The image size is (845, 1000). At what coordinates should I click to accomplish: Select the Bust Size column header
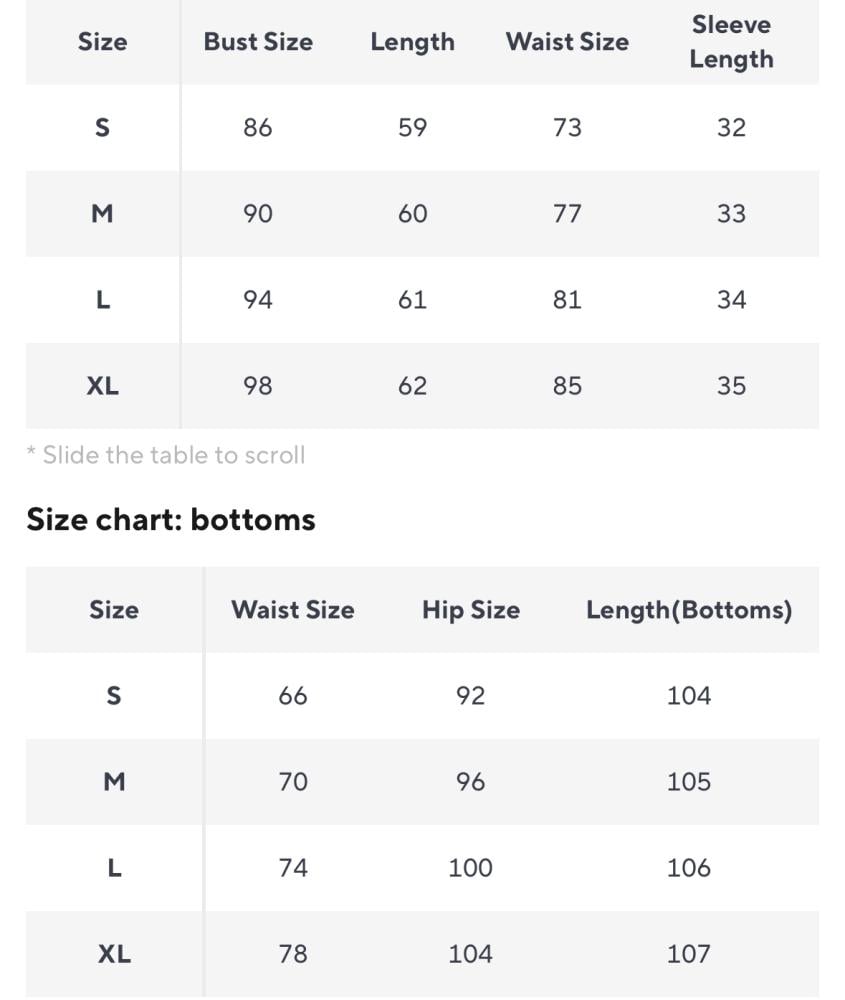[x=258, y=42]
